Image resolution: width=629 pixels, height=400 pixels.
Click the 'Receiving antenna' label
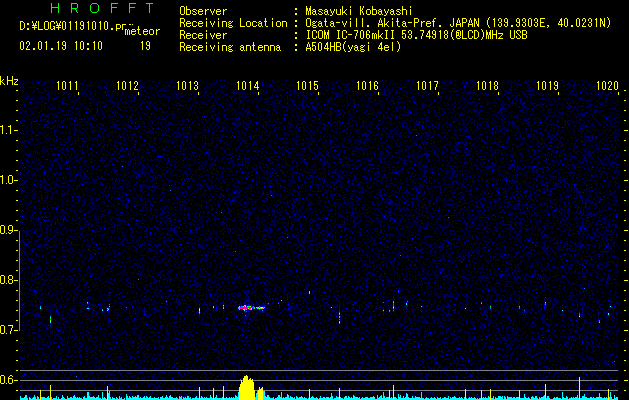coord(230,47)
